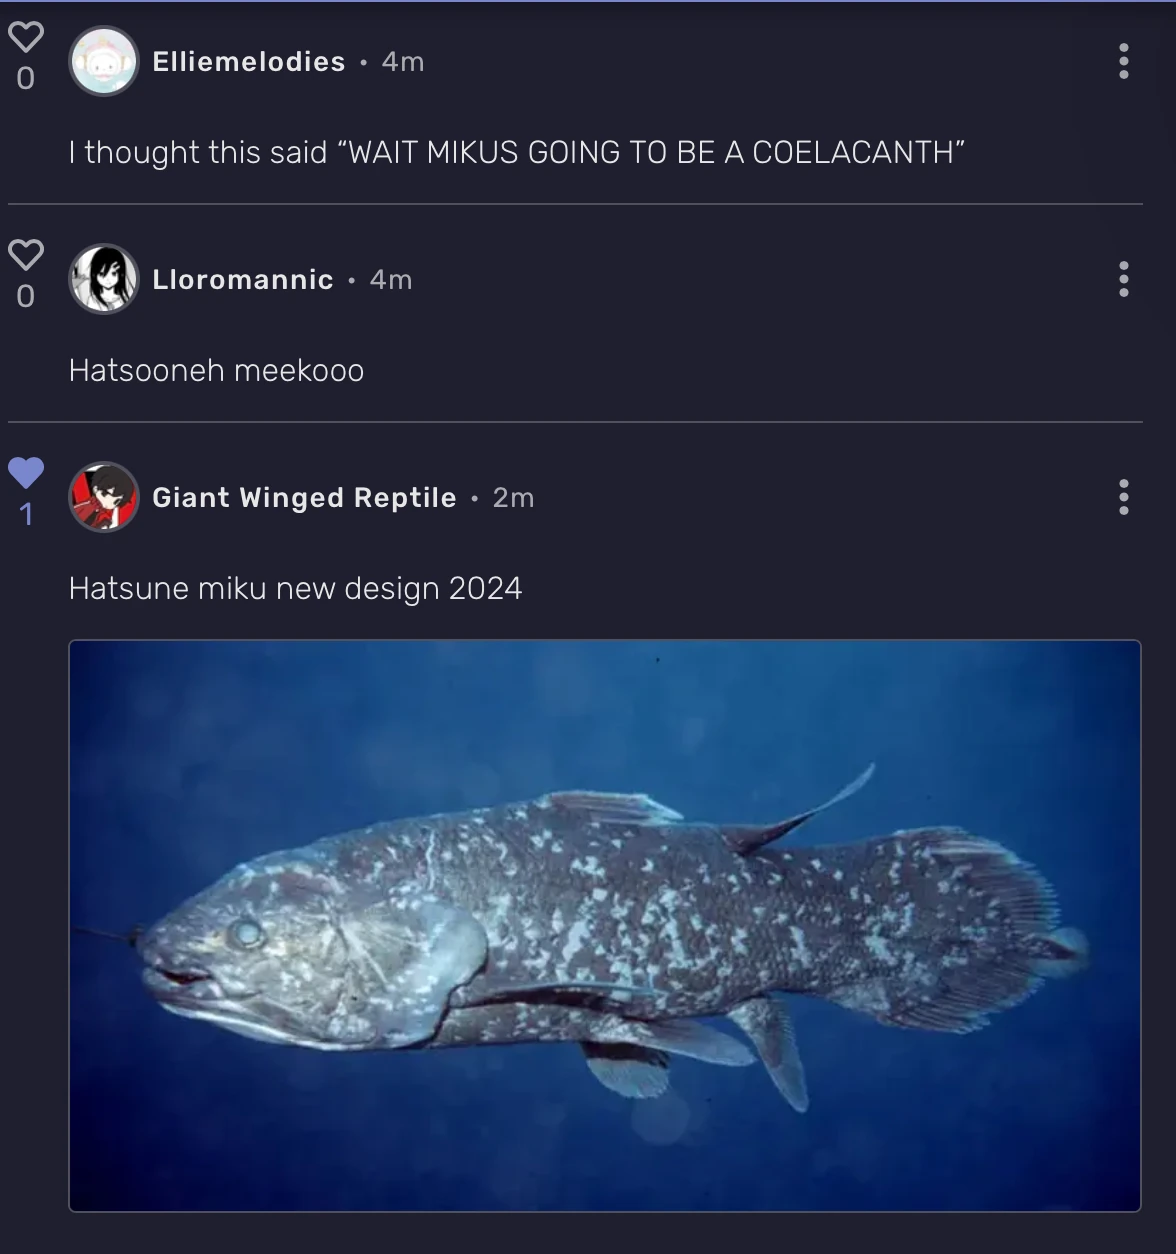Toggle the like on the coelacanth comment
The height and width of the screenshot is (1254, 1176).
27,473
